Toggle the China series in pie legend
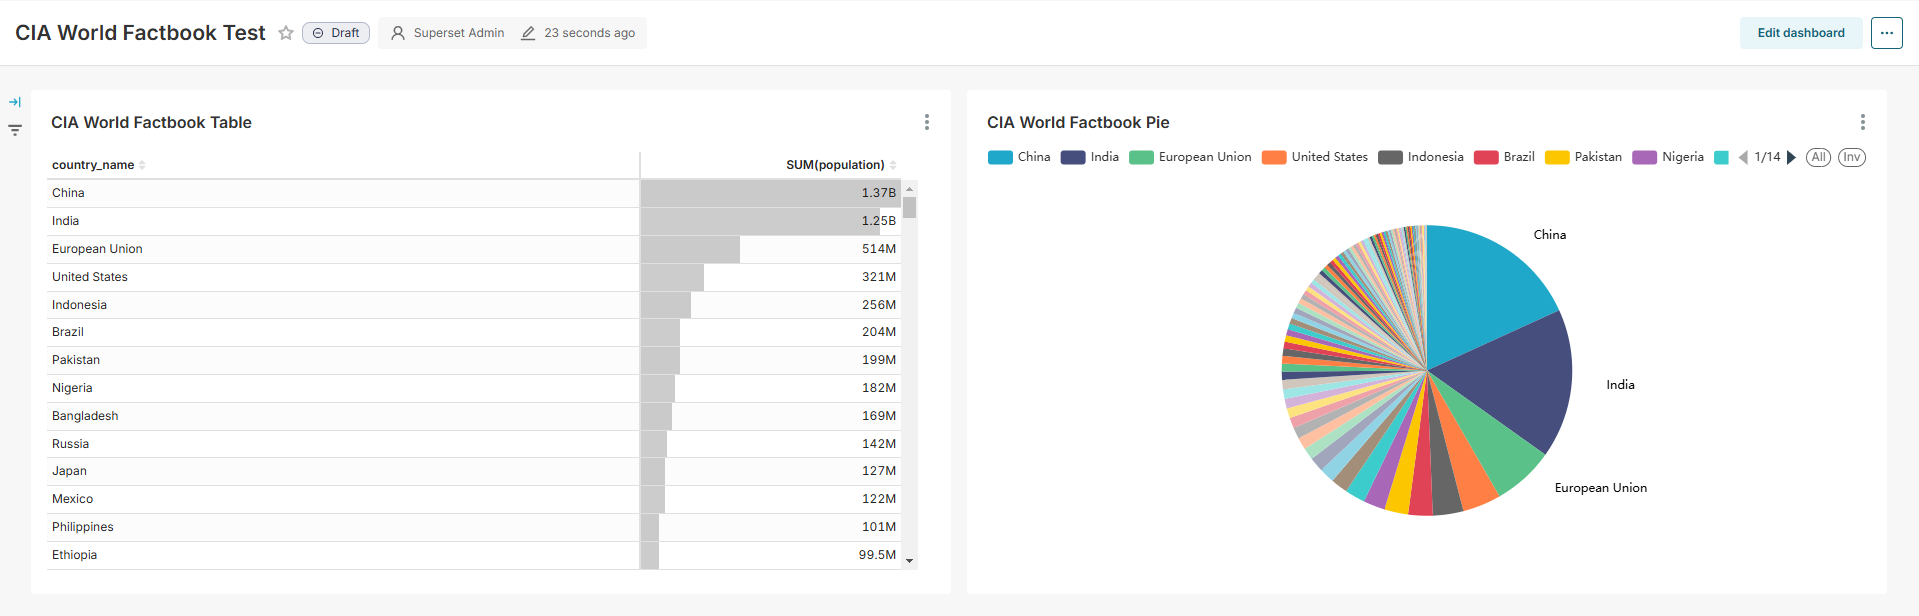The height and width of the screenshot is (616, 1919). 1019,157
